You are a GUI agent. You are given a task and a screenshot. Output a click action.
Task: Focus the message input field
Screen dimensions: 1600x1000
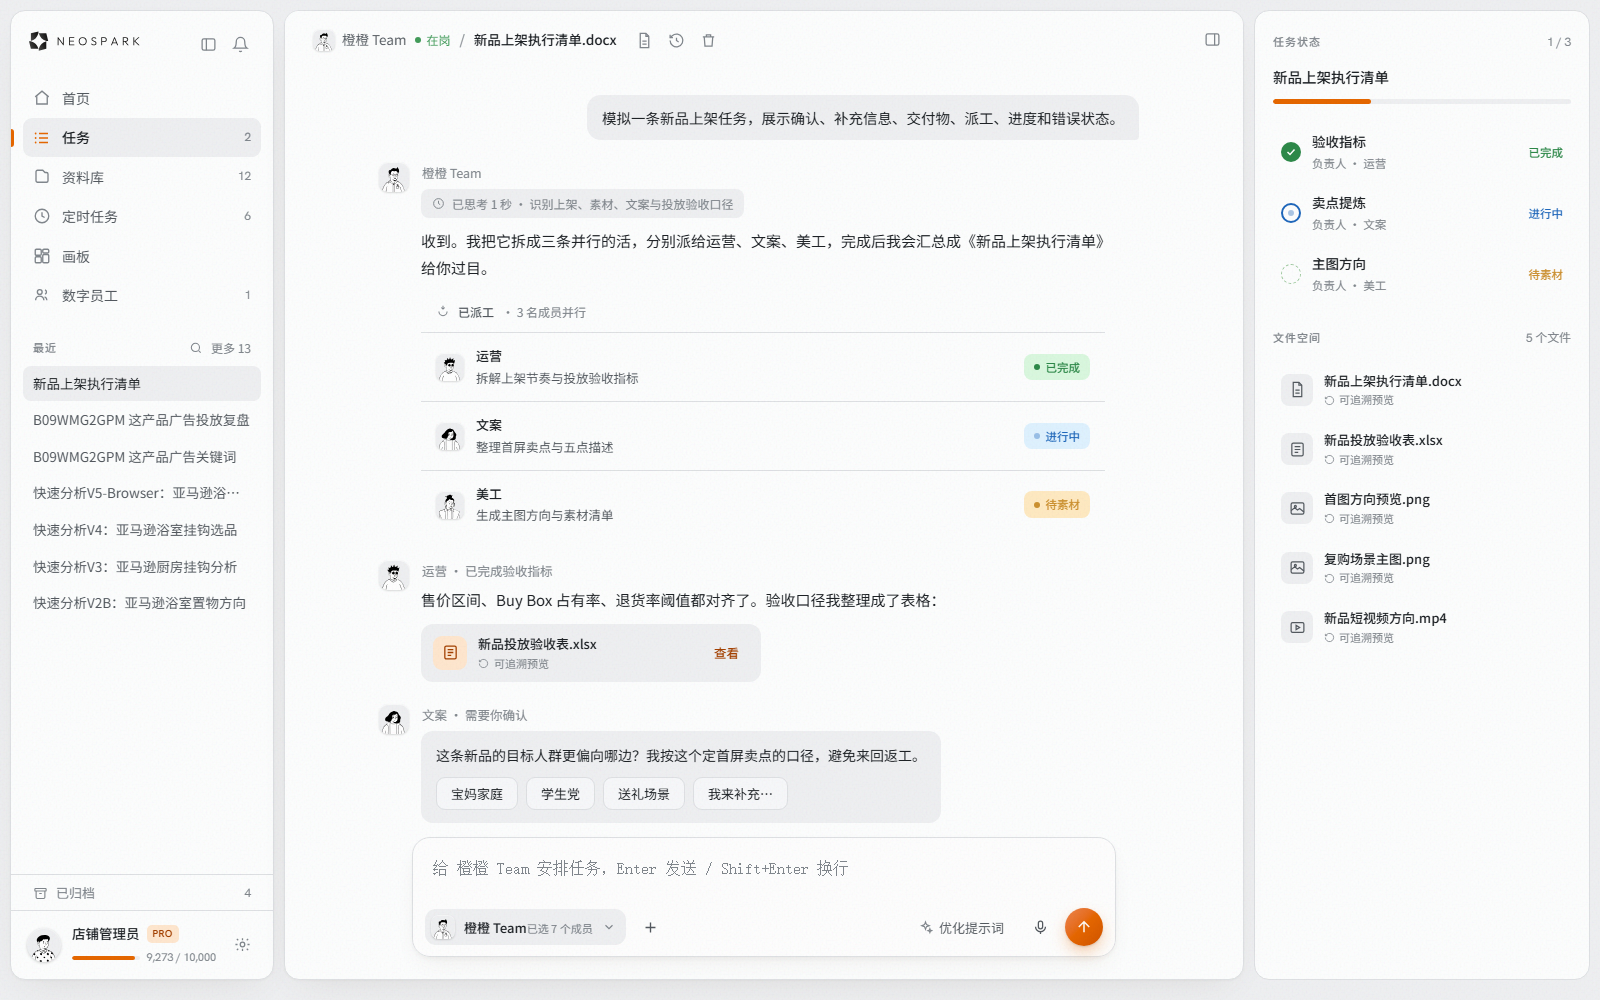click(x=764, y=869)
